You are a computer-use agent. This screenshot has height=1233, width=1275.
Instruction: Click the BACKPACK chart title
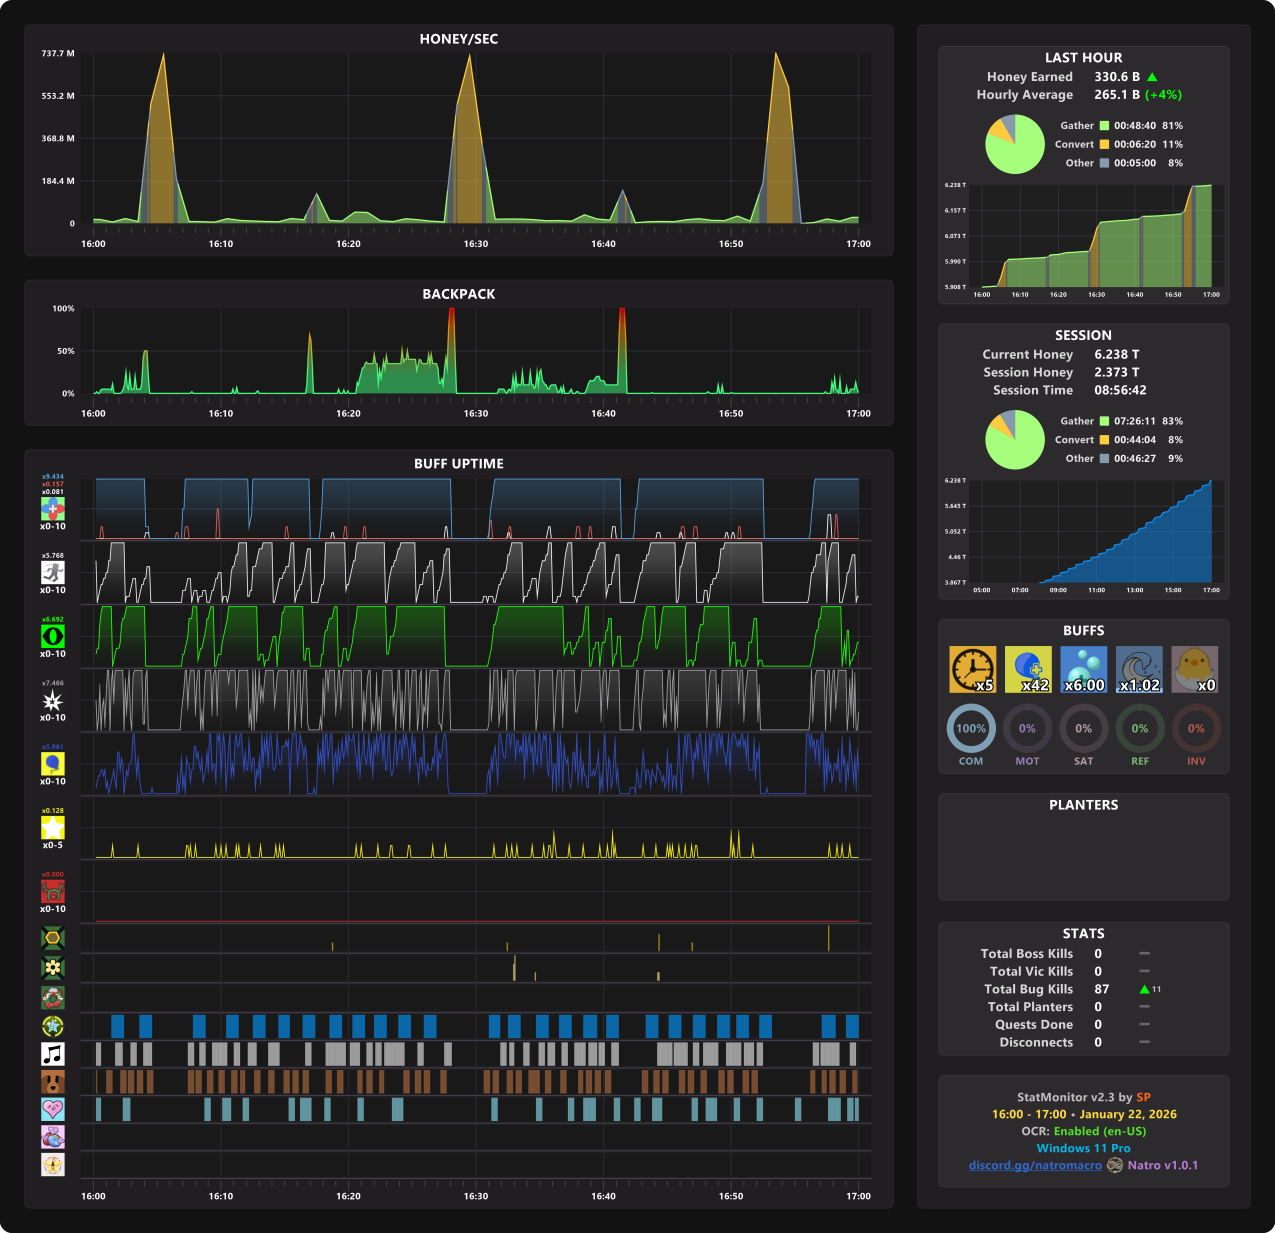point(459,294)
